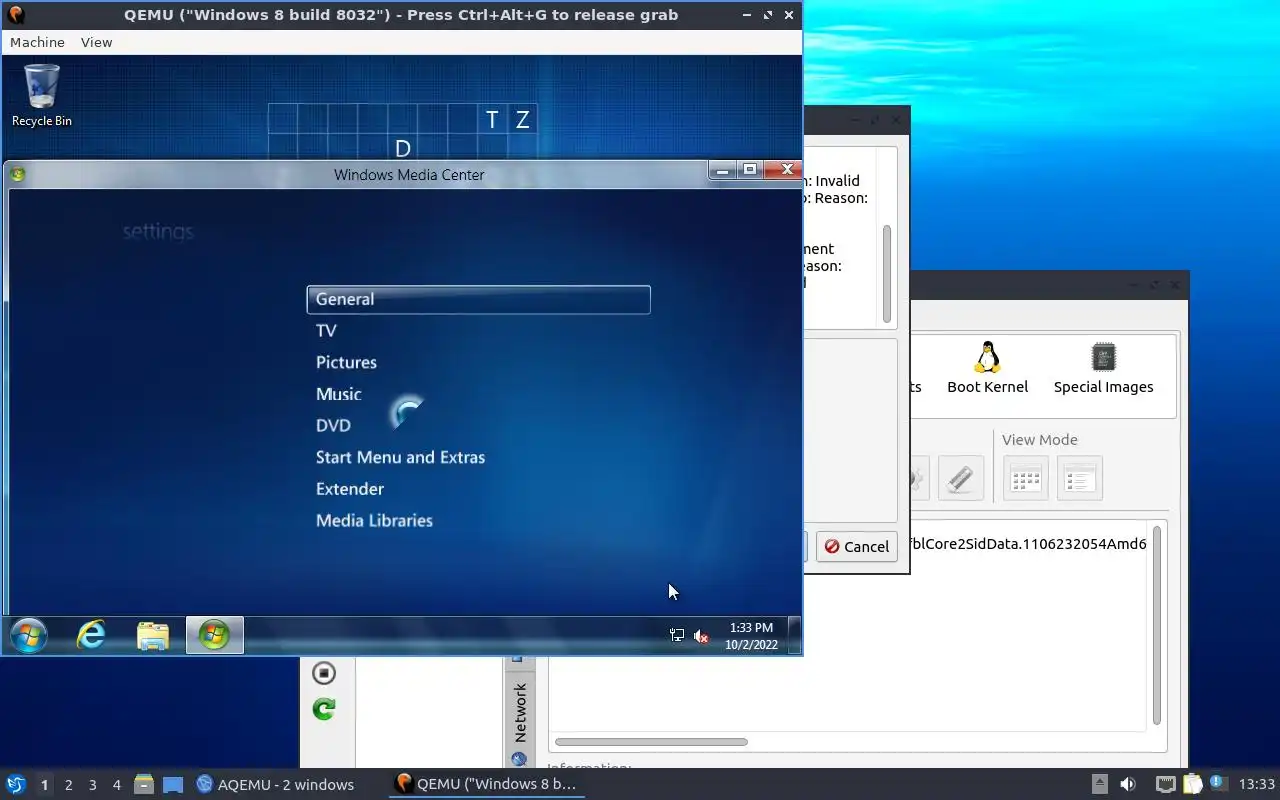Activate the QEMU Windows 8 task button

pyautogui.click(x=487, y=784)
